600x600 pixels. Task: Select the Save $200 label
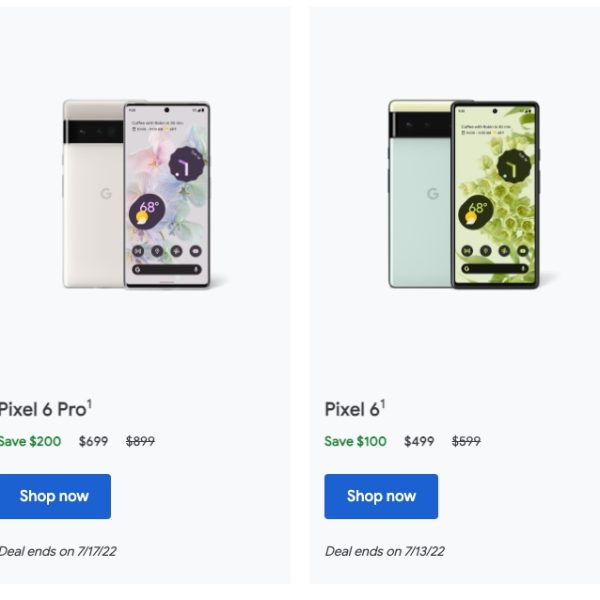(30, 441)
